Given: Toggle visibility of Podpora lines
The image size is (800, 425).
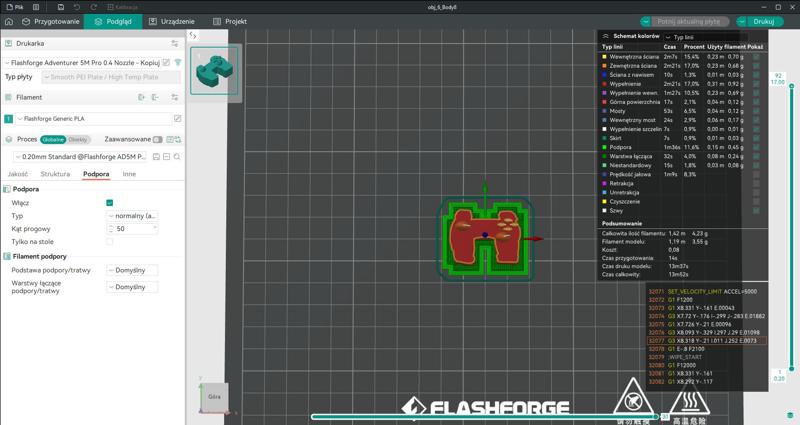Looking at the screenshot, I should pos(756,147).
